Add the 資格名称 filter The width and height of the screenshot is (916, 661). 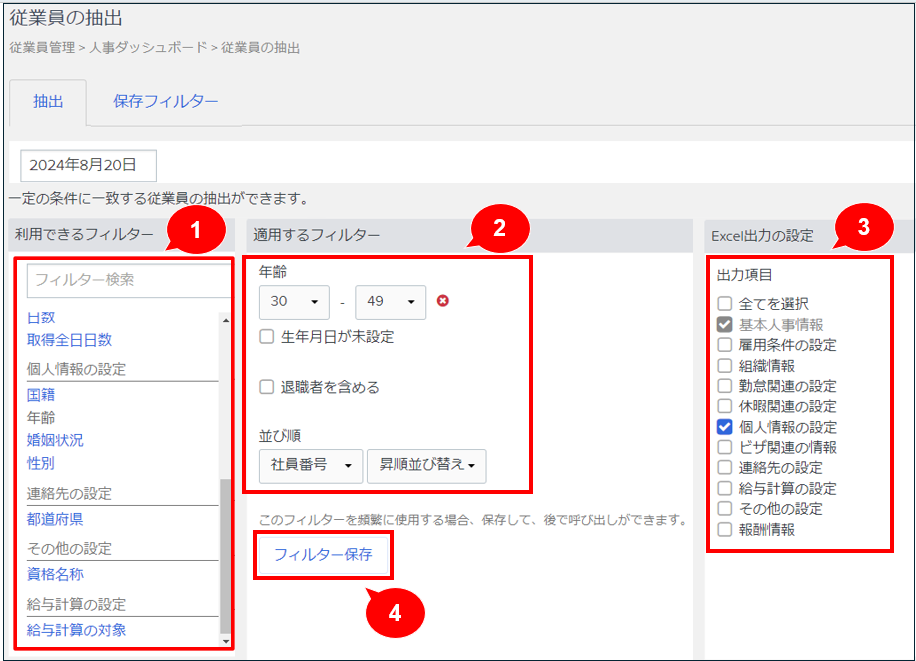tap(55, 575)
